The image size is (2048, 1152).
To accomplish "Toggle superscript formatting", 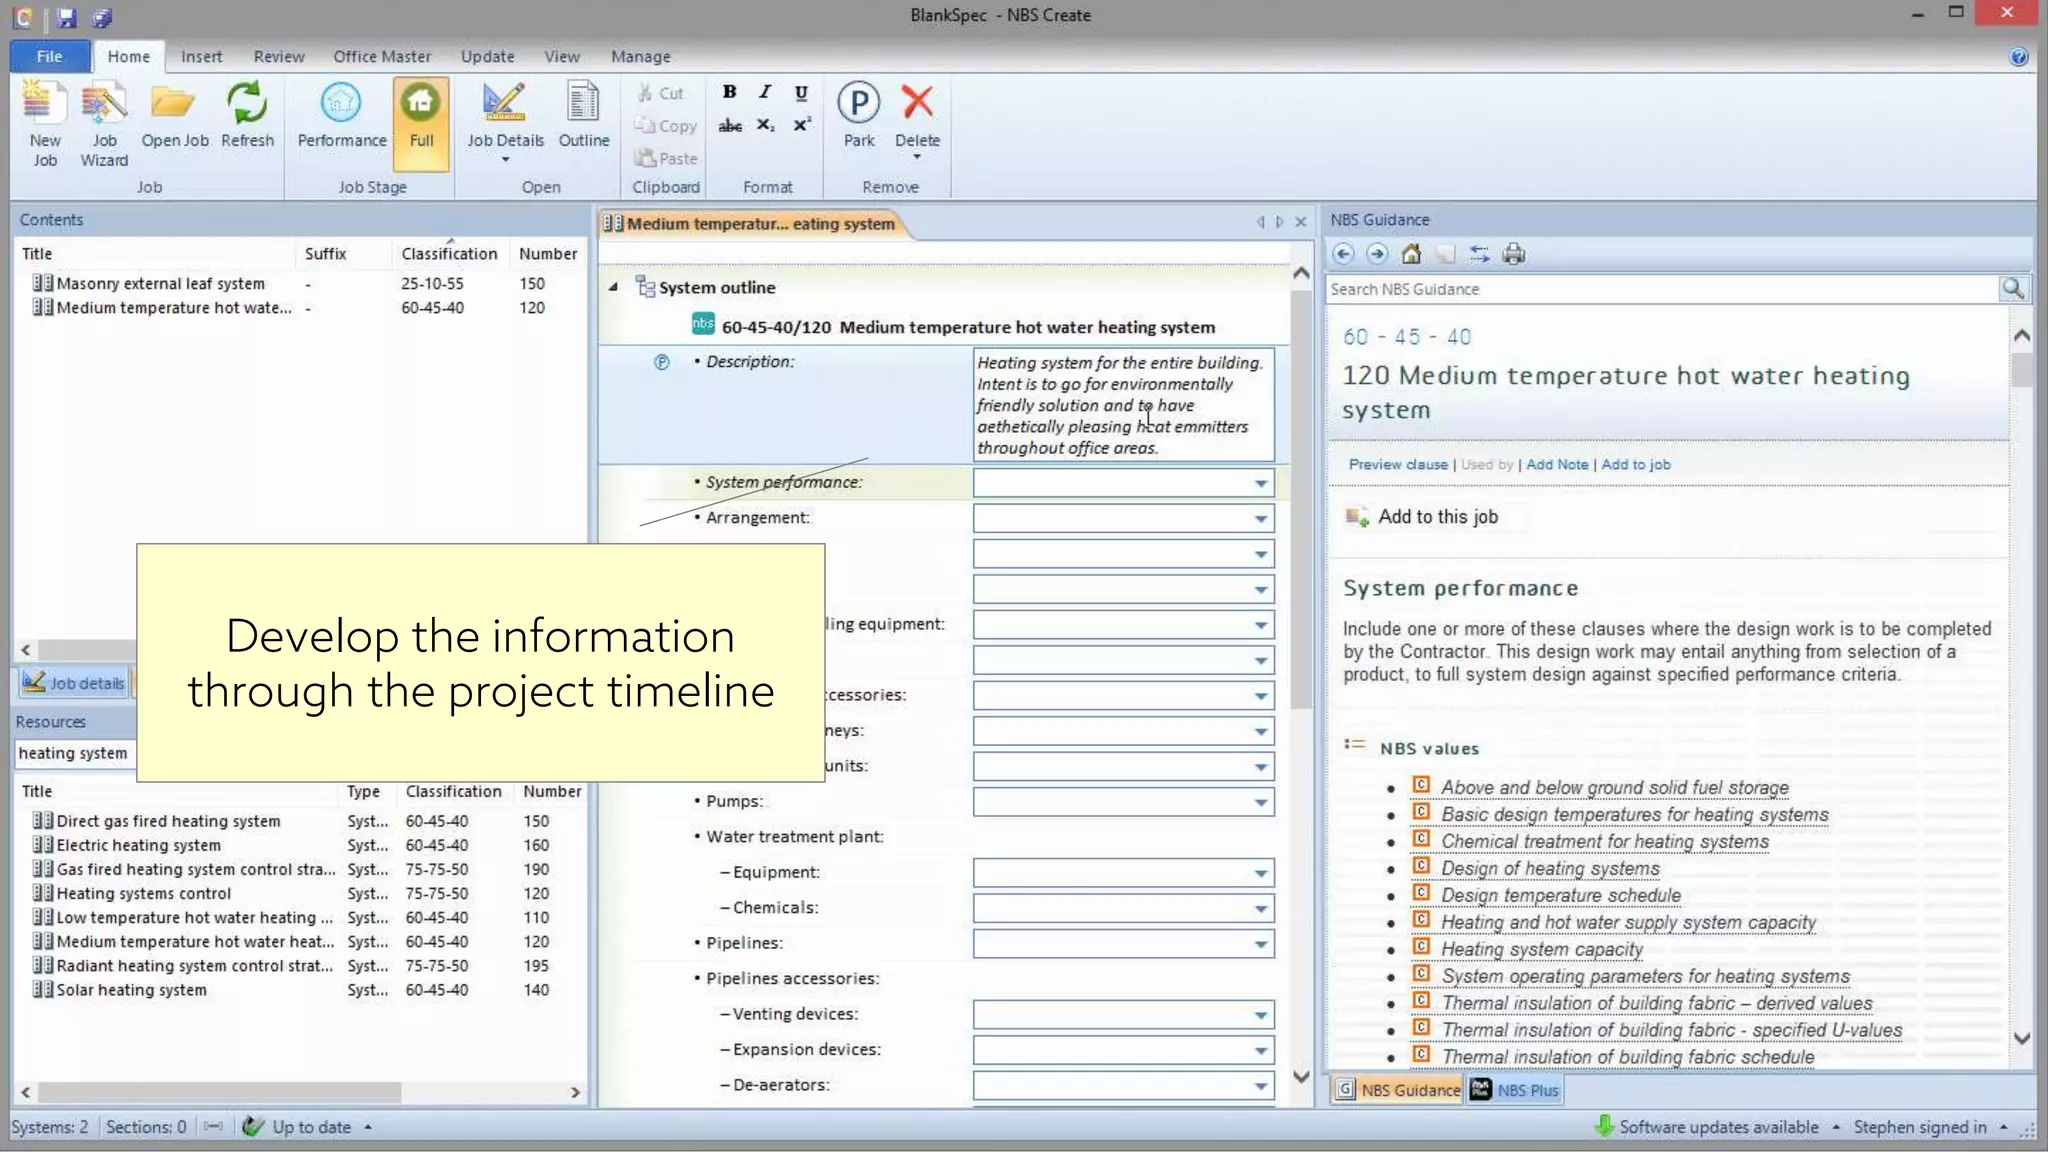I will point(801,125).
